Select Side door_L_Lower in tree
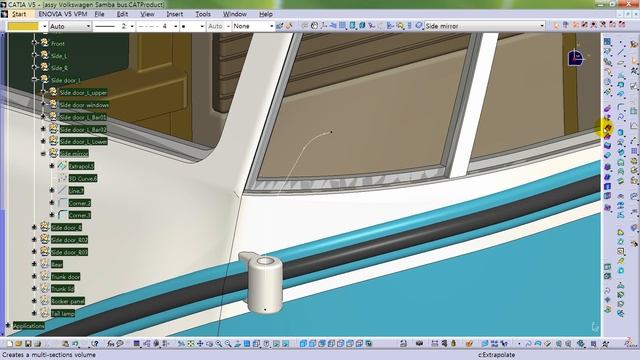Screen dimensions: 640x360 tap(83, 142)
